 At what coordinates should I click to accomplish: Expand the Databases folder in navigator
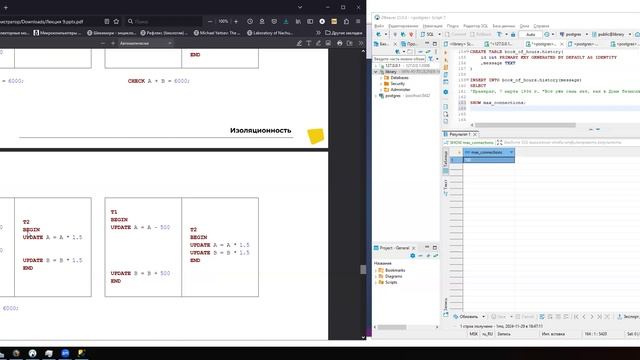[381, 78]
